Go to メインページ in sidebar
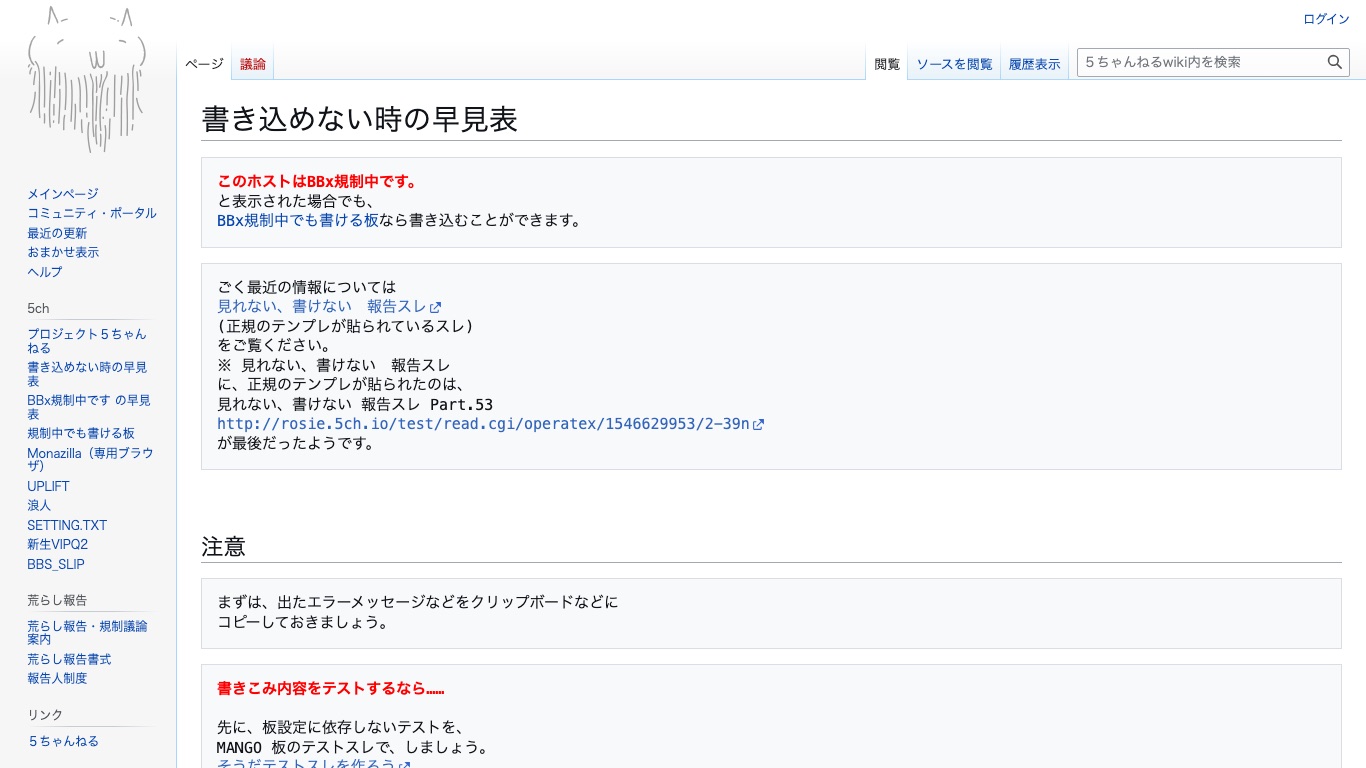Image resolution: width=1366 pixels, height=768 pixels. (63, 194)
